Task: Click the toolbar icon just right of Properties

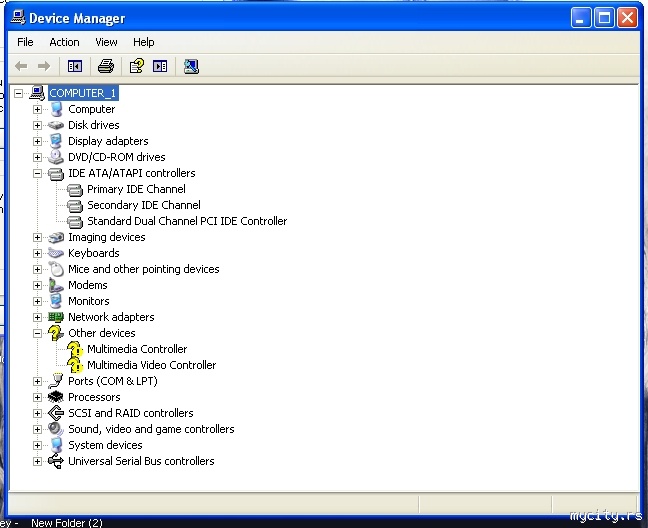Action: pos(160,66)
